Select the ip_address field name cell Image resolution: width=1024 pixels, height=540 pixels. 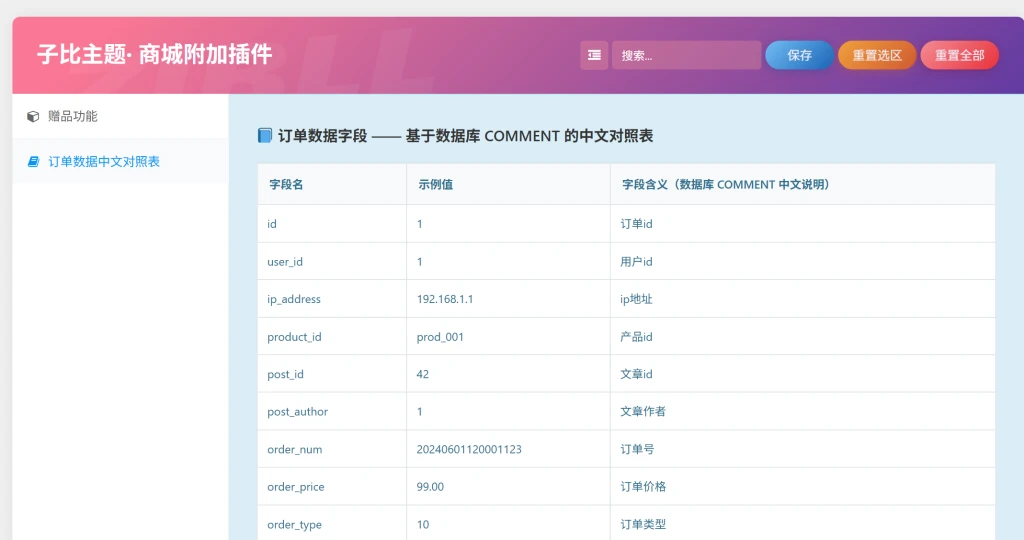tap(294, 299)
